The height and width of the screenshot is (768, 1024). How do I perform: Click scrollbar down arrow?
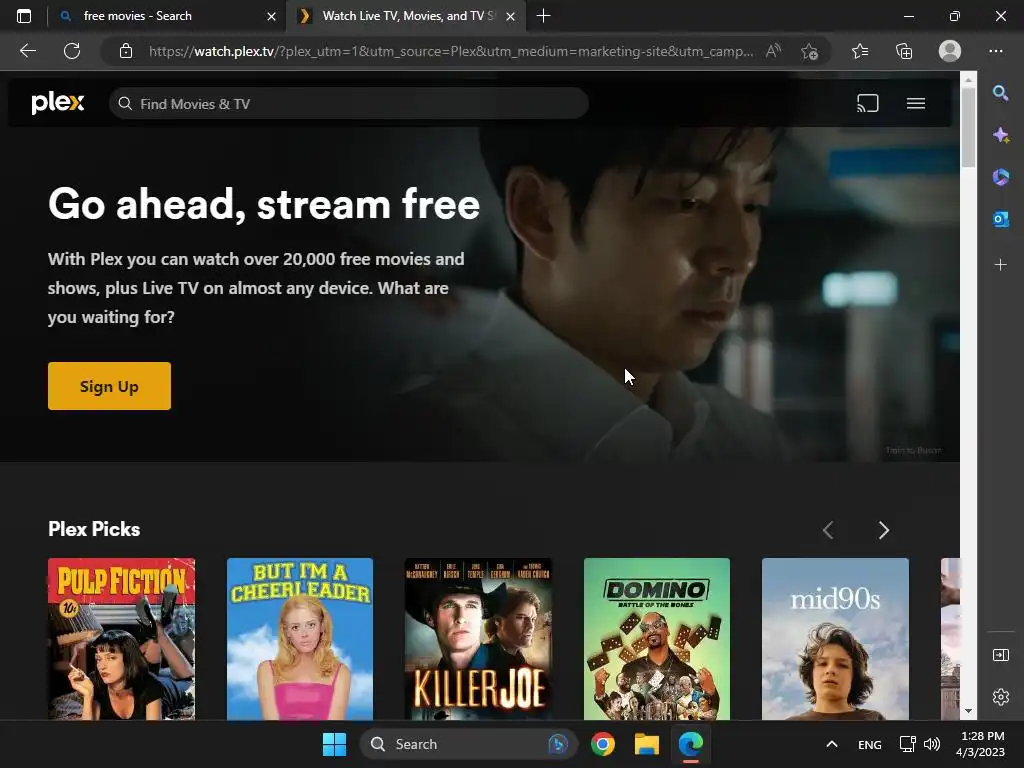pyautogui.click(x=968, y=711)
